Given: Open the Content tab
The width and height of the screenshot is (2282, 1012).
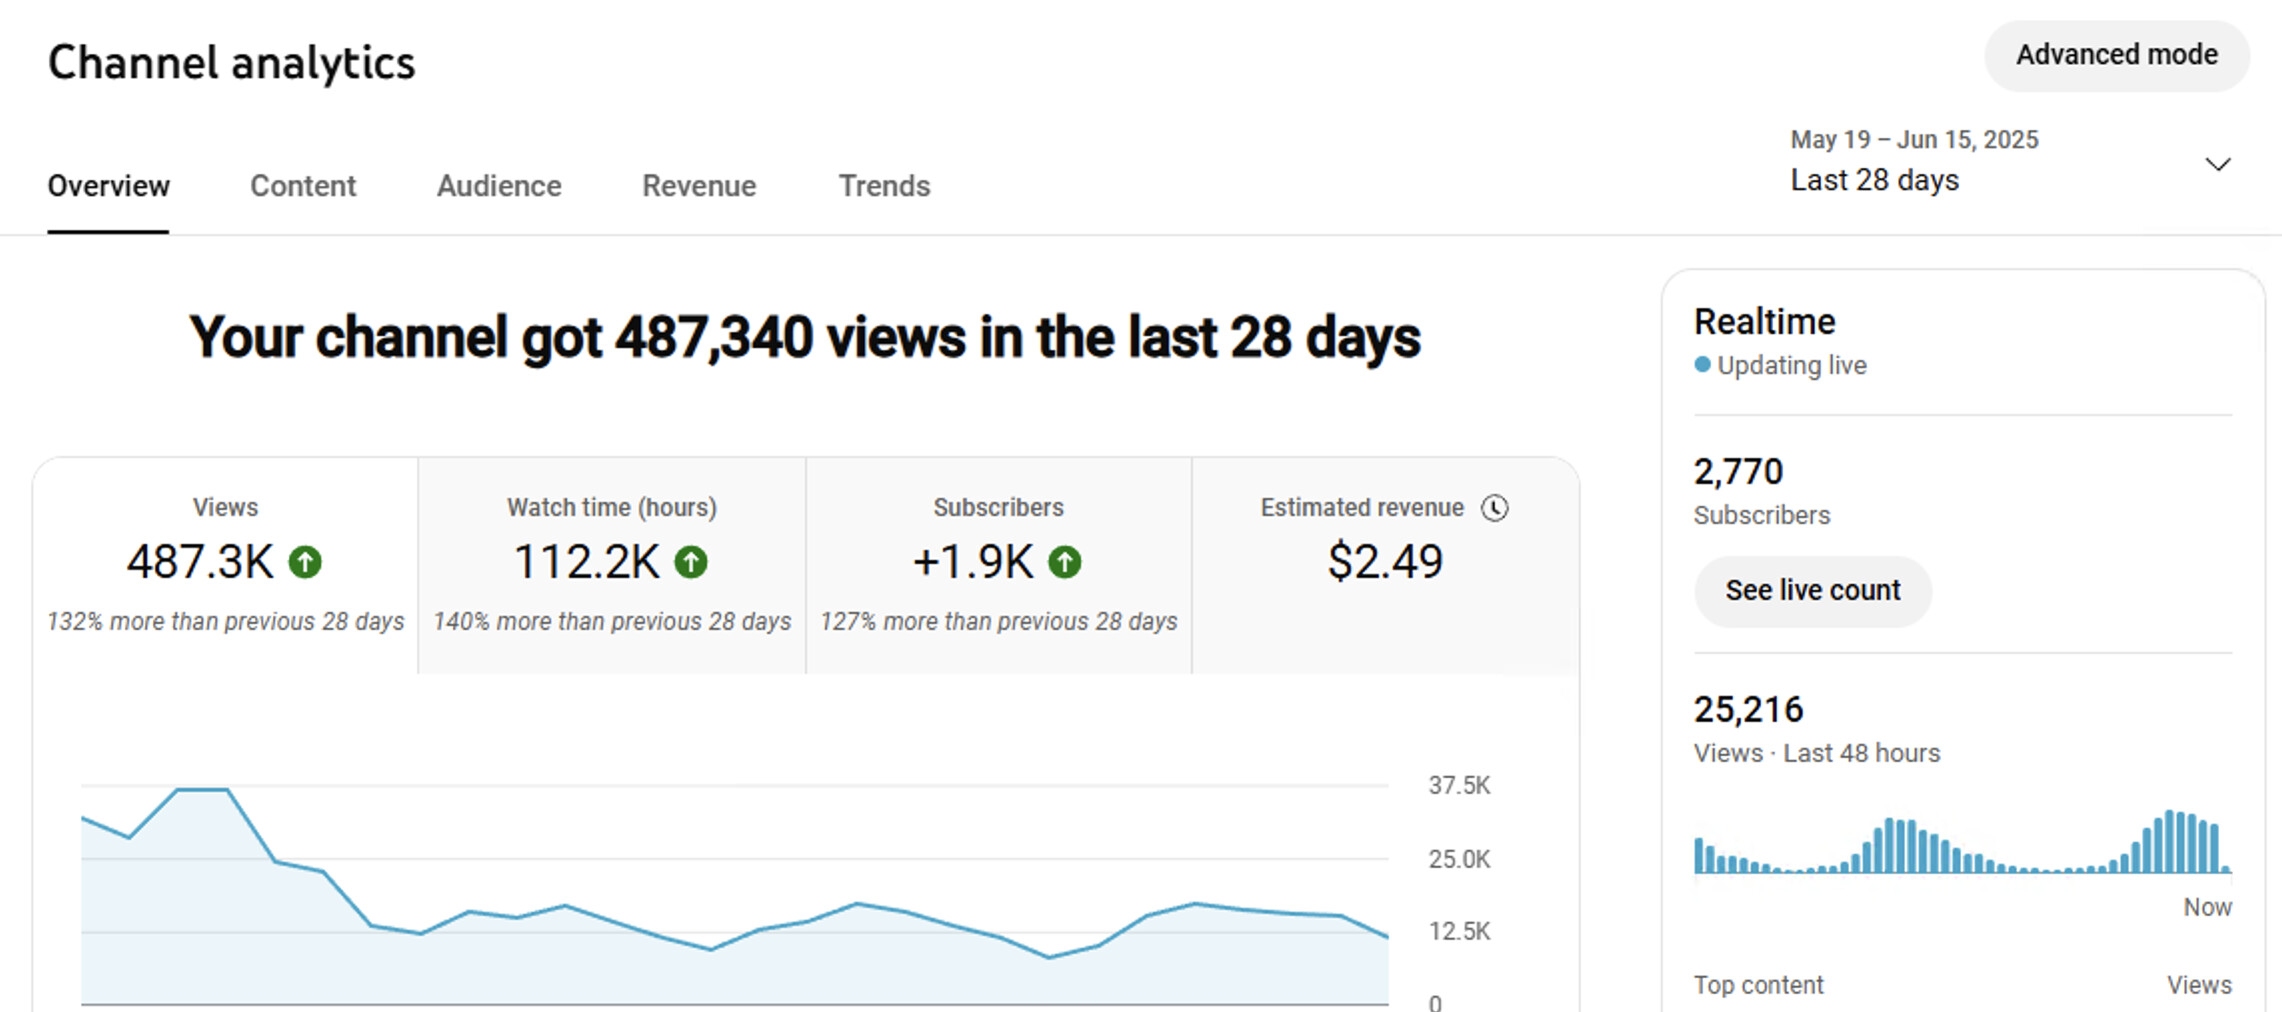Looking at the screenshot, I should coord(302,186).
